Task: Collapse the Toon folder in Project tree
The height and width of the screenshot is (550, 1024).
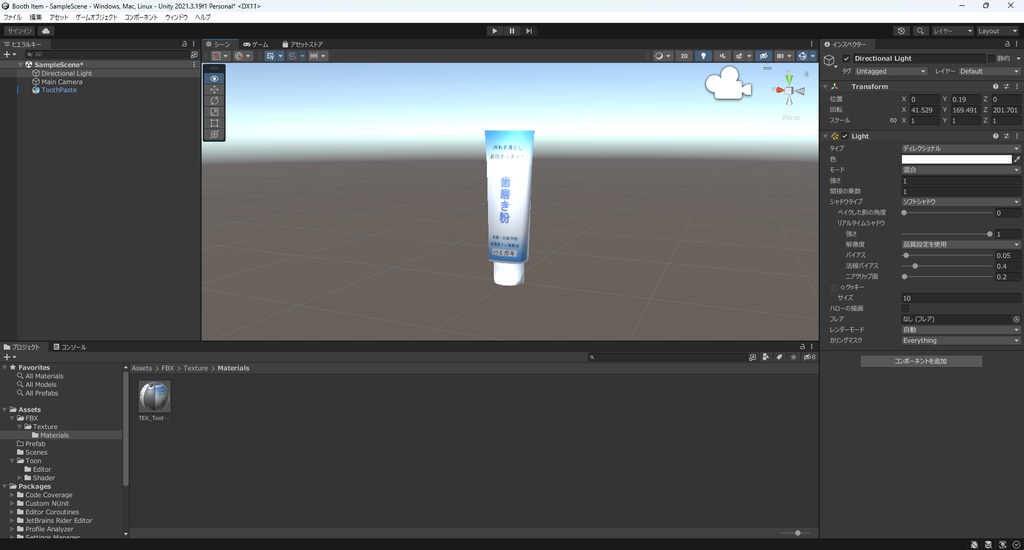Action: (12, 461)
